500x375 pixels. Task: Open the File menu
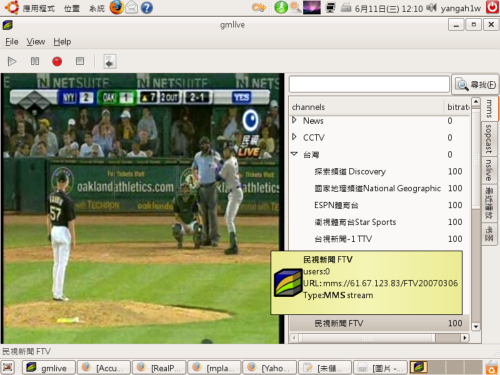tap(12, 42)
